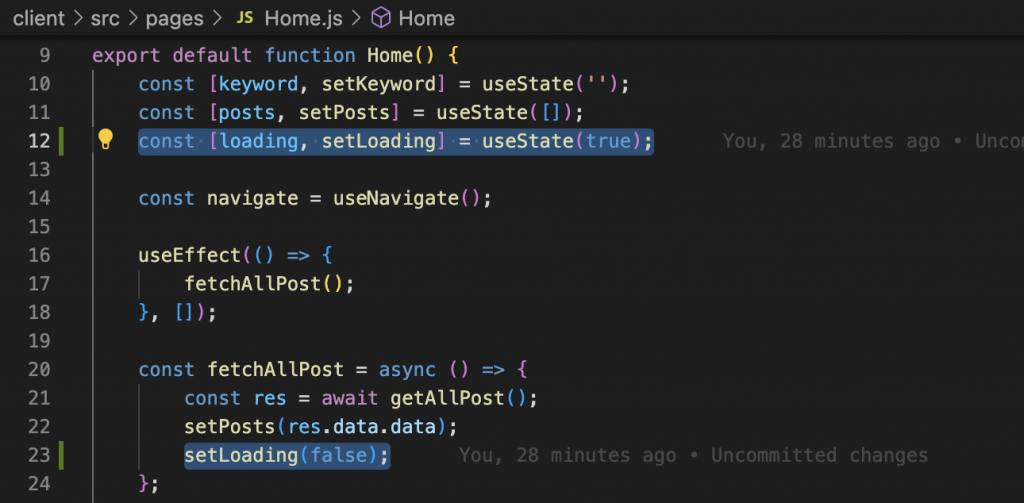The height and width of the screenshot is (503, 1024).
Task: Open the 'Home.js' breadcrumb segment
Action: click(x=303, y=18)
